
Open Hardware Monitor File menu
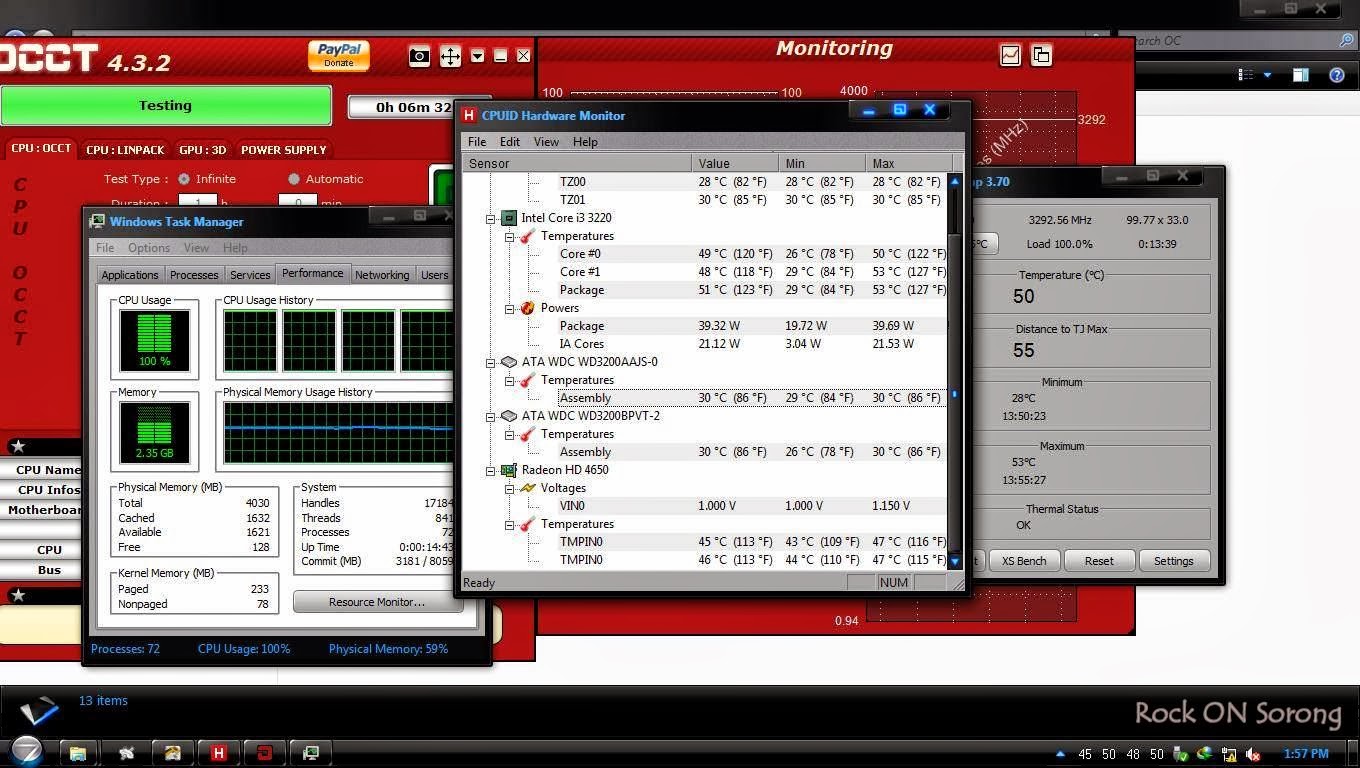click(x=477, y=142)
